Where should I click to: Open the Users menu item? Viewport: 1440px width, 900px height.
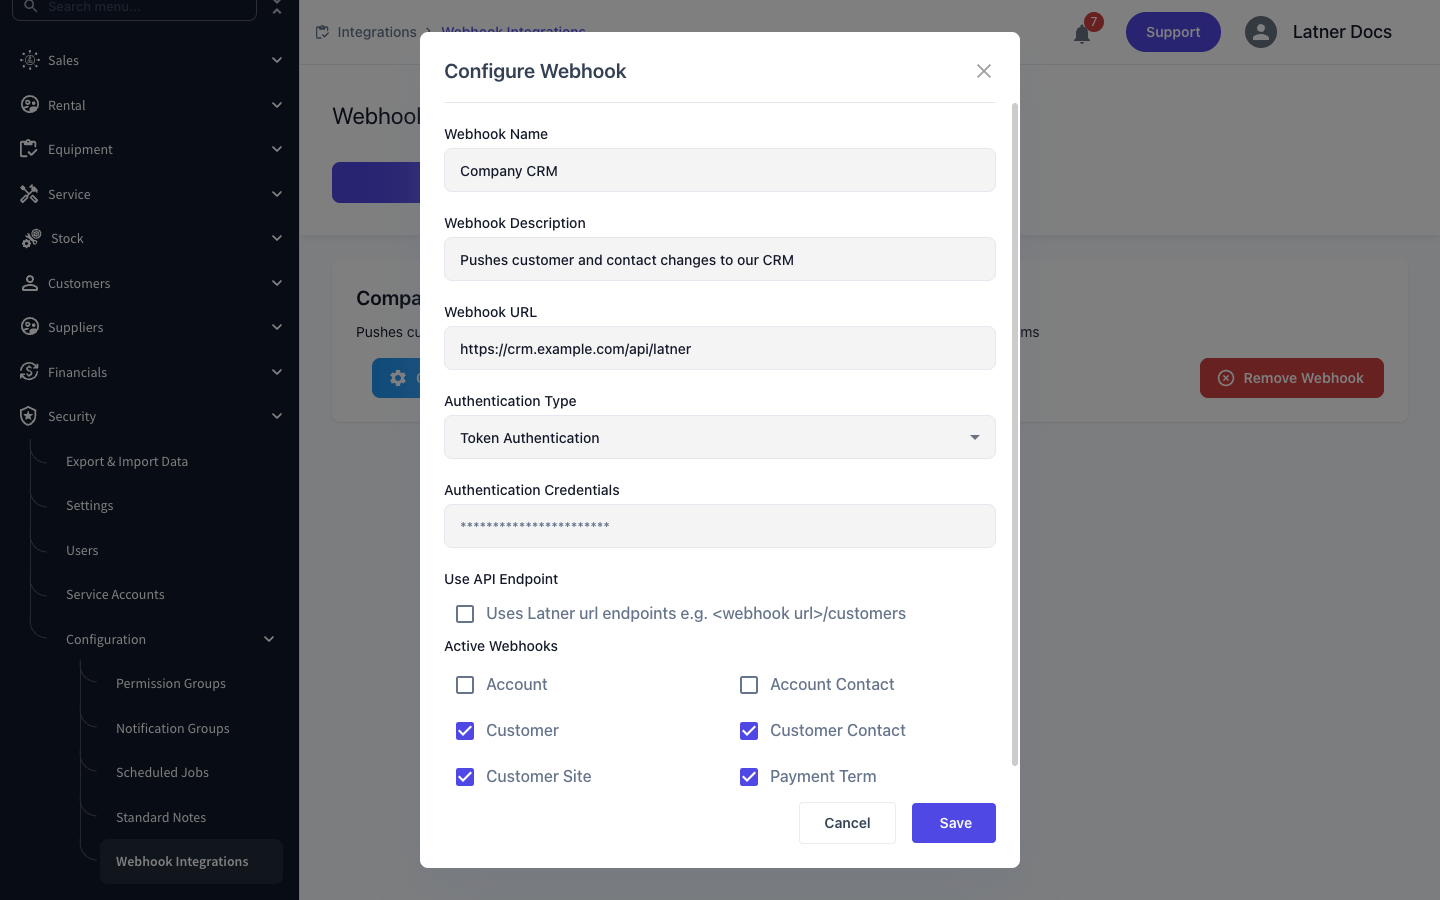(x=82, y=550)
